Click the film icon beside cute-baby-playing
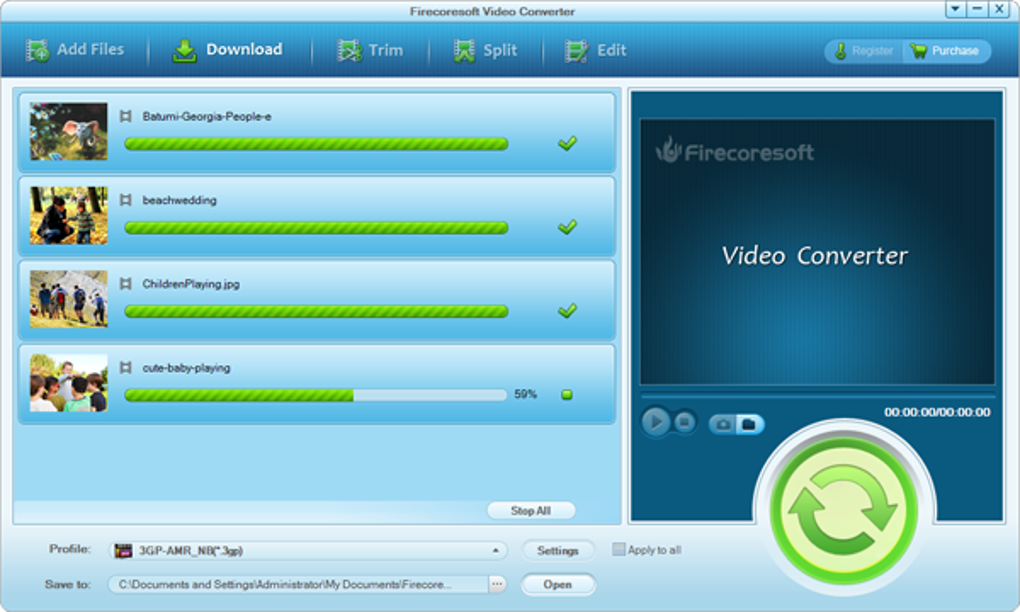 coord(126,368)
